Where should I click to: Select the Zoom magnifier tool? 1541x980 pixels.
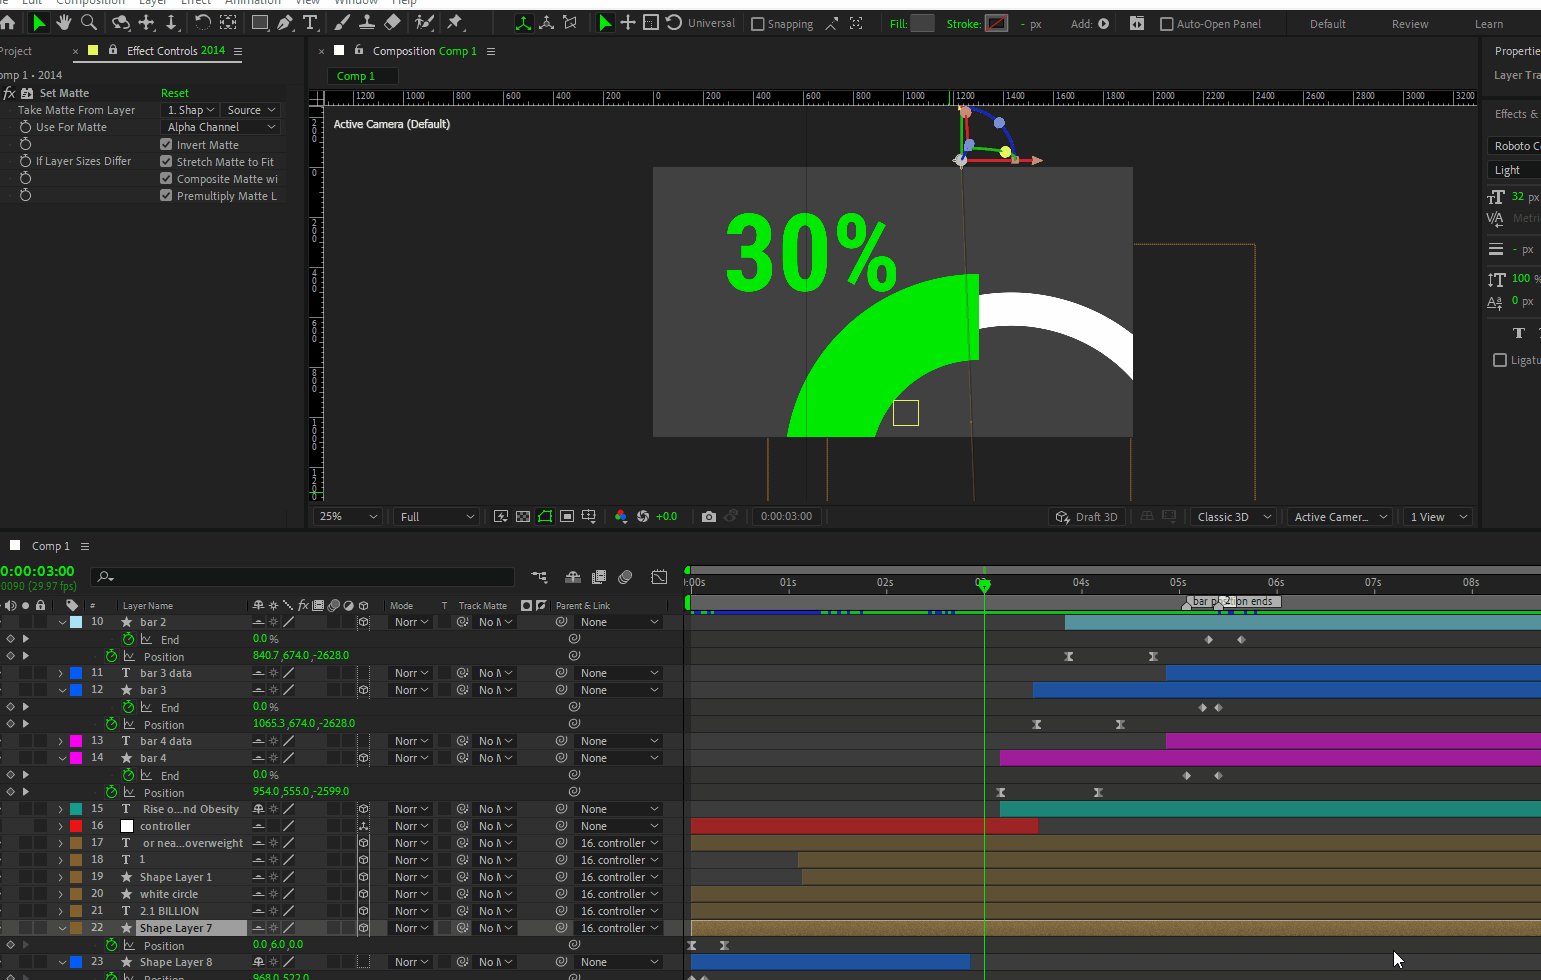pyautogui.click(x=89, y=22)
